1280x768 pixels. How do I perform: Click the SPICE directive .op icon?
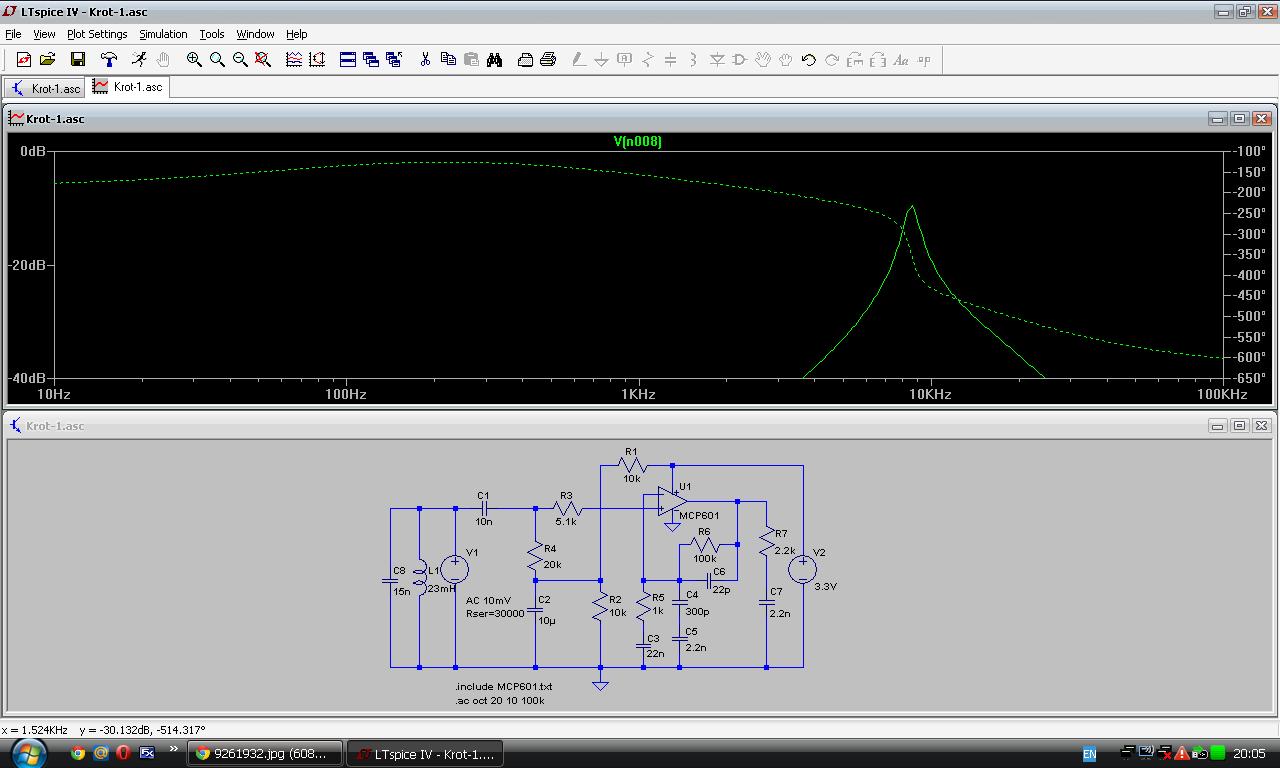924,60
